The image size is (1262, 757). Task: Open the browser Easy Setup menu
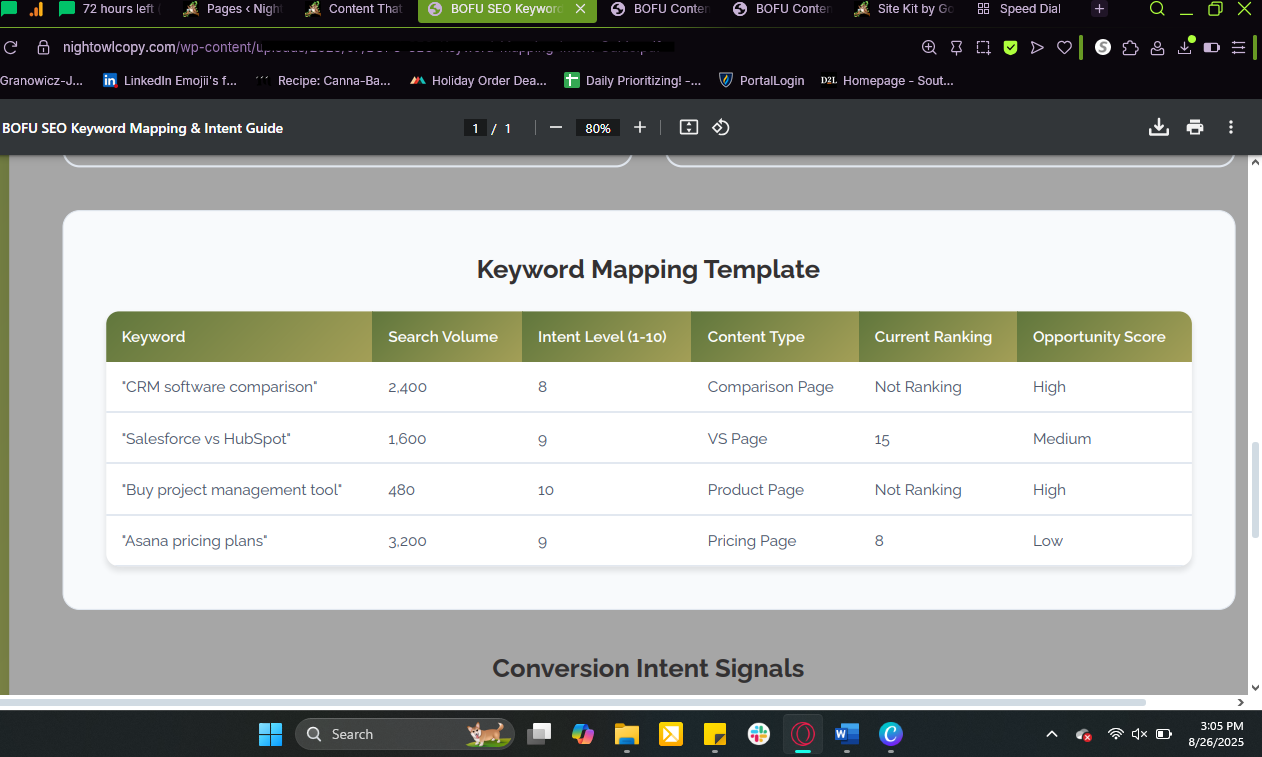click(x=1239, y=48)
